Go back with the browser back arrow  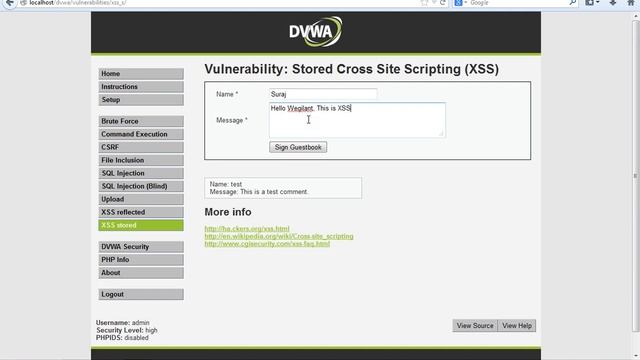[x=9, y=2]
